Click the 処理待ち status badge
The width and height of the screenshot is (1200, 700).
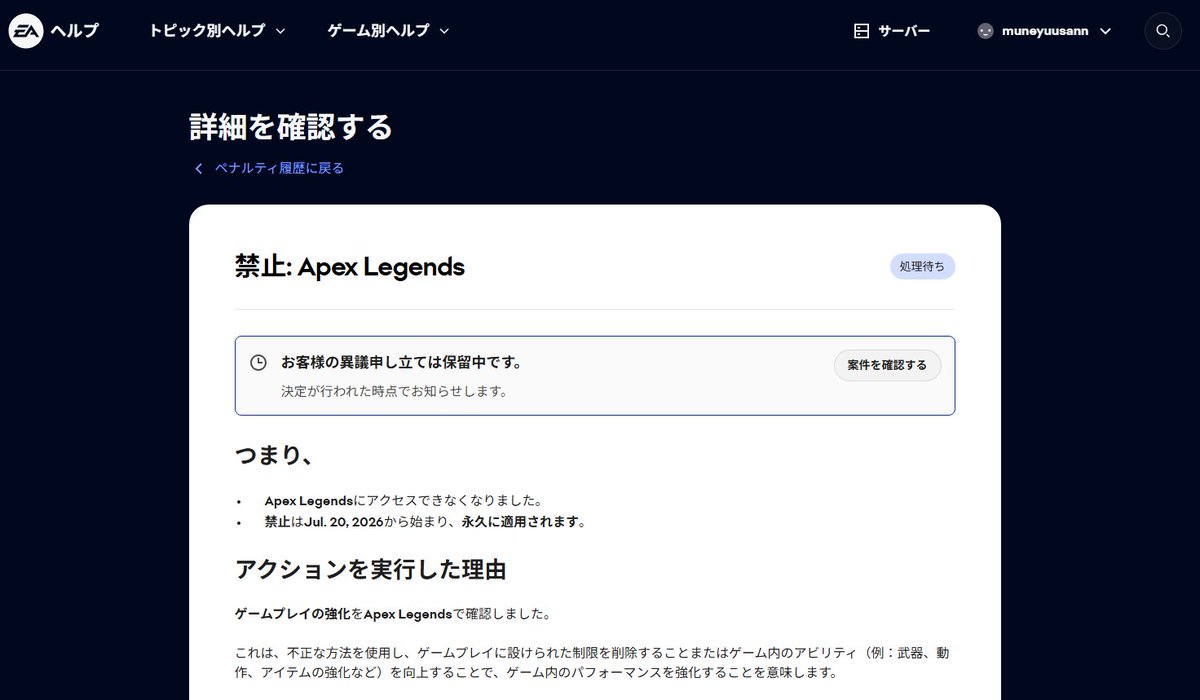[x=922, y=267]
